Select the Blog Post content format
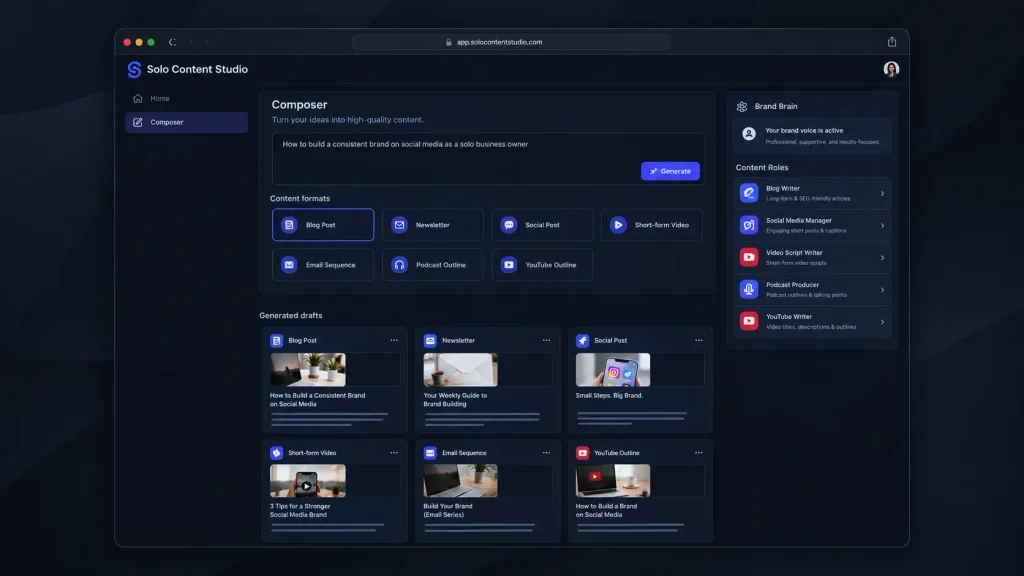This screenshot has height=576, width=1024. [323, 225]
